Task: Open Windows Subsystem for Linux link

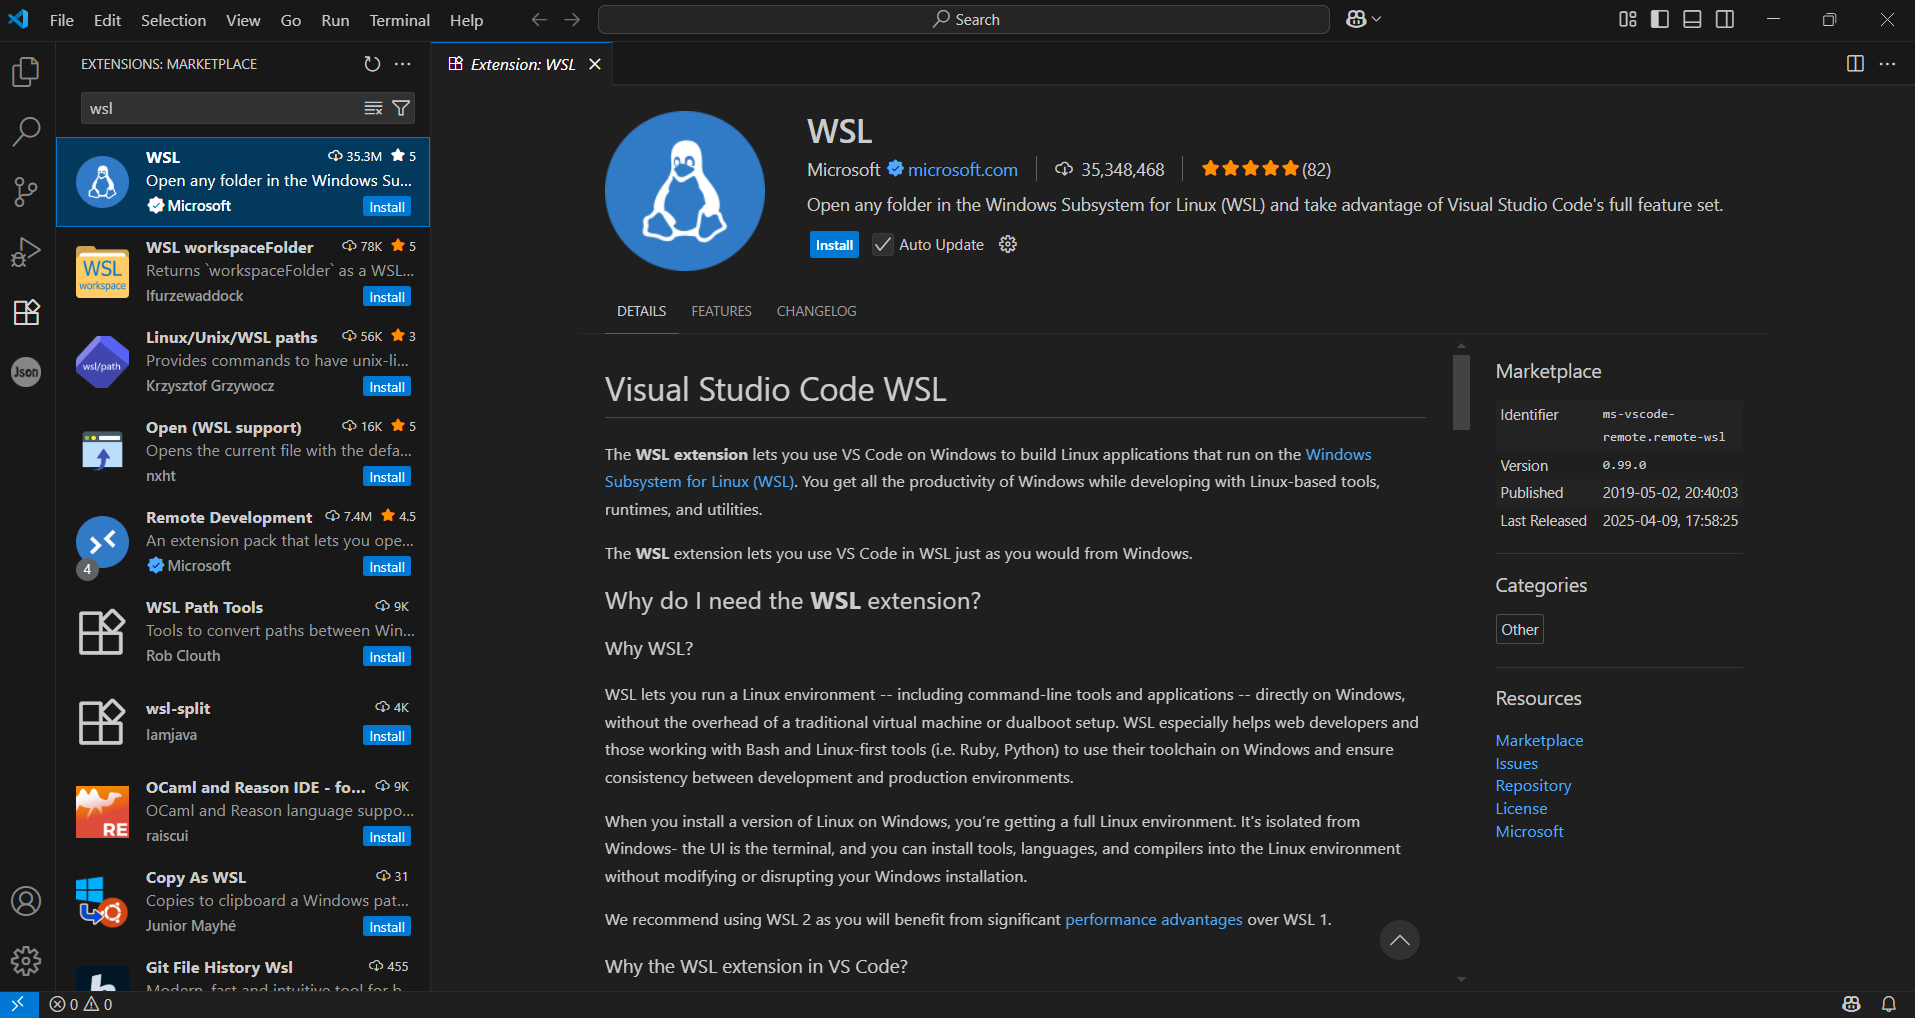Action: (x=988, y=468)
